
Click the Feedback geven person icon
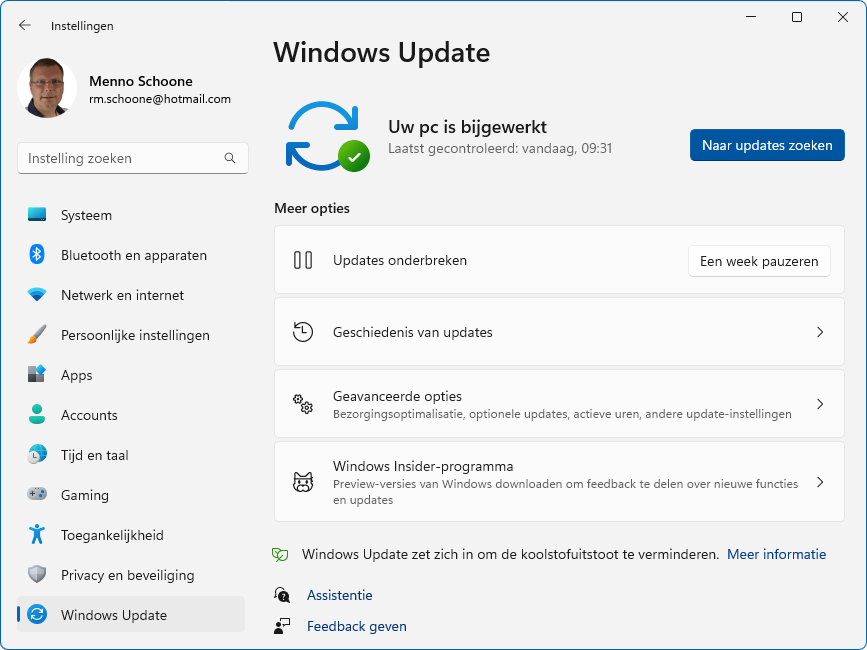point(282,626)
